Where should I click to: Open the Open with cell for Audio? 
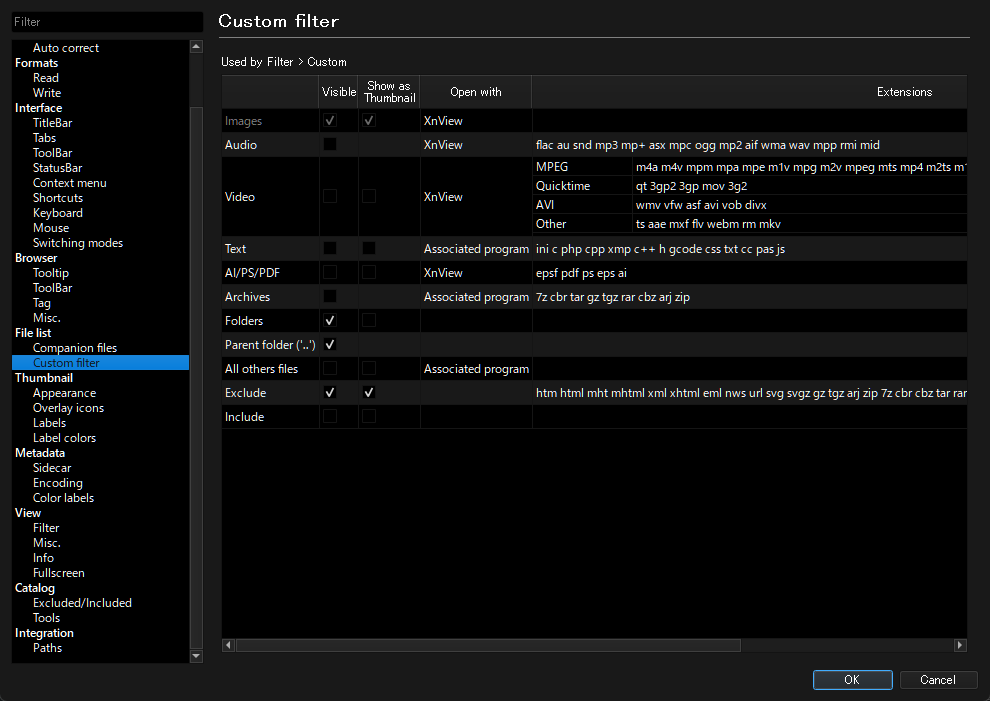point(476,145)
